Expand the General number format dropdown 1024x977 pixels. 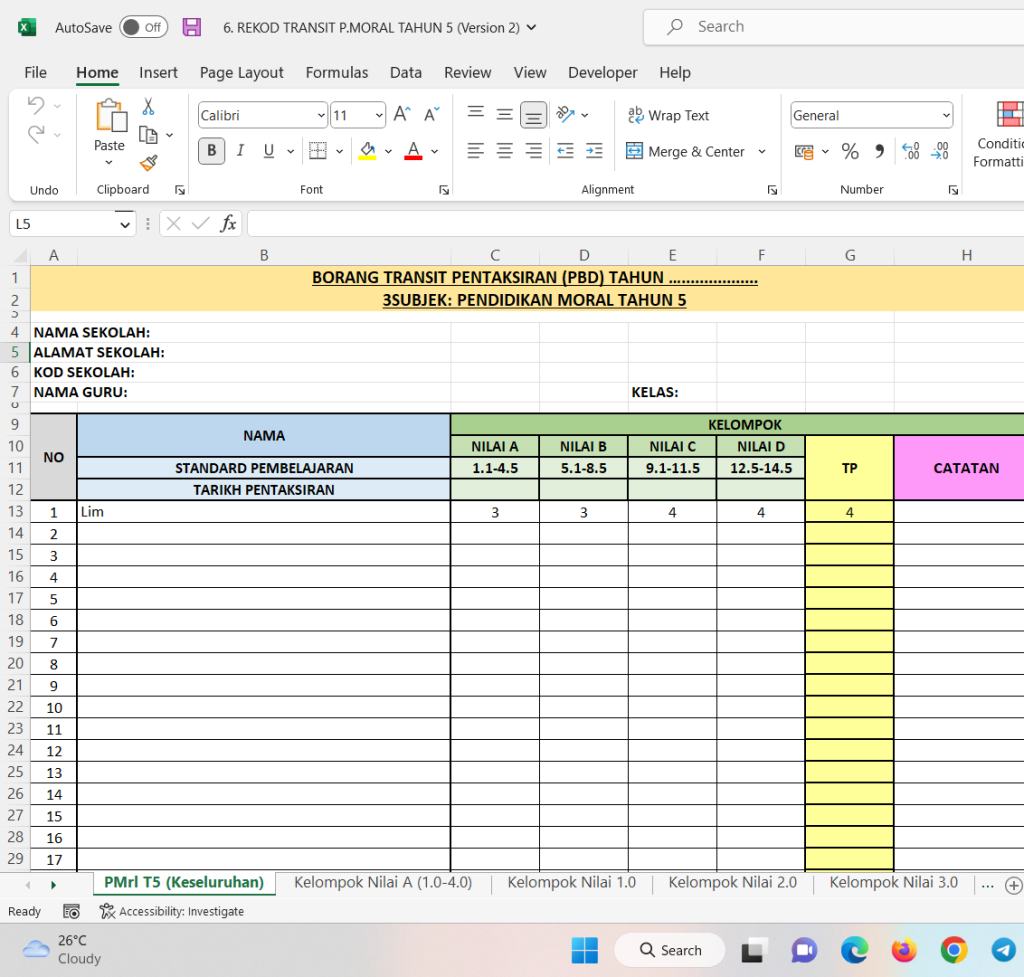[x=945, y=116]
